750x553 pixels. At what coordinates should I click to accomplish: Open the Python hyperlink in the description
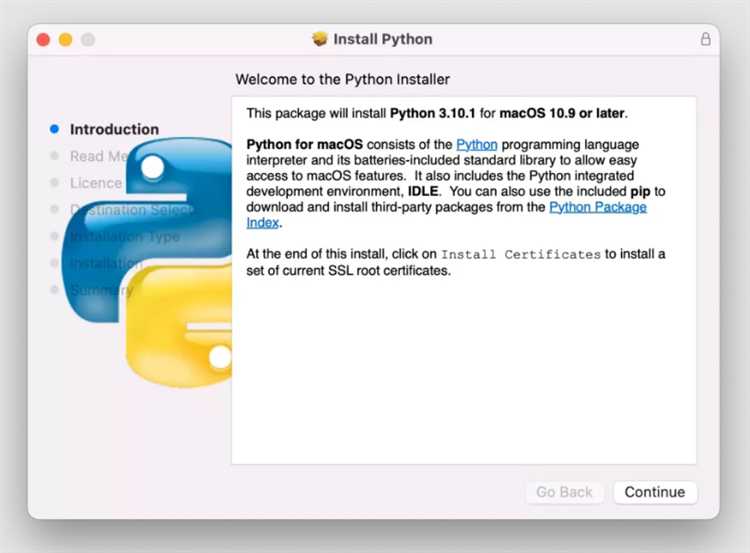point(476,145)
